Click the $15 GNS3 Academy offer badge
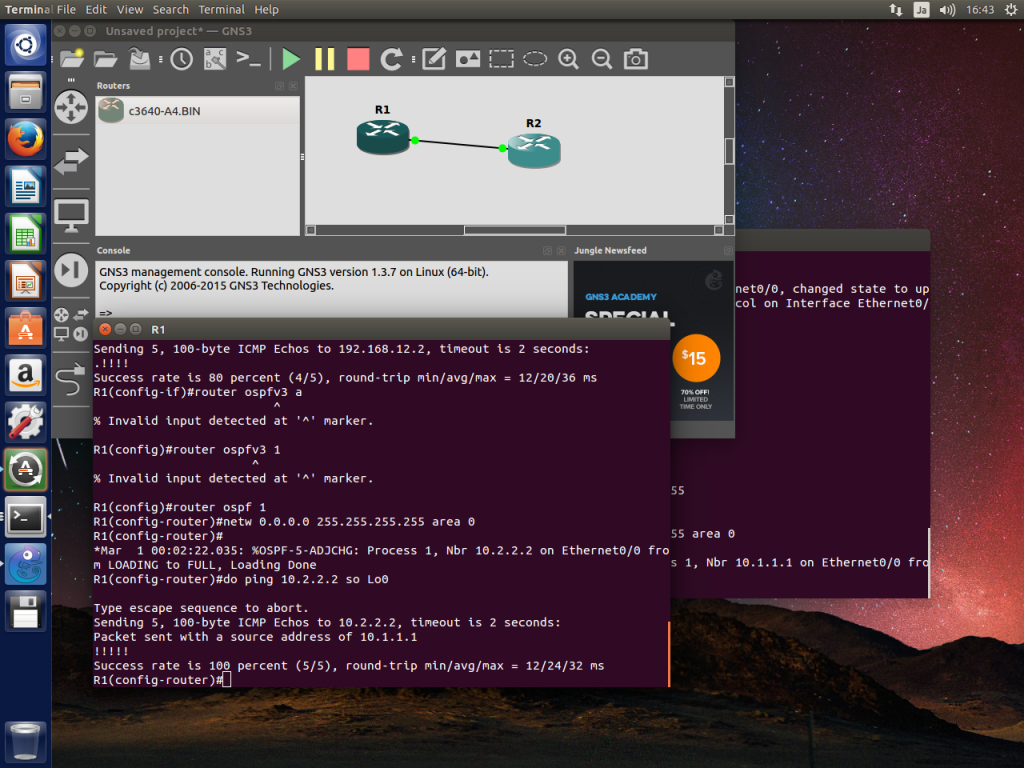Screen dimensions: 1024x768 (696, 358)
